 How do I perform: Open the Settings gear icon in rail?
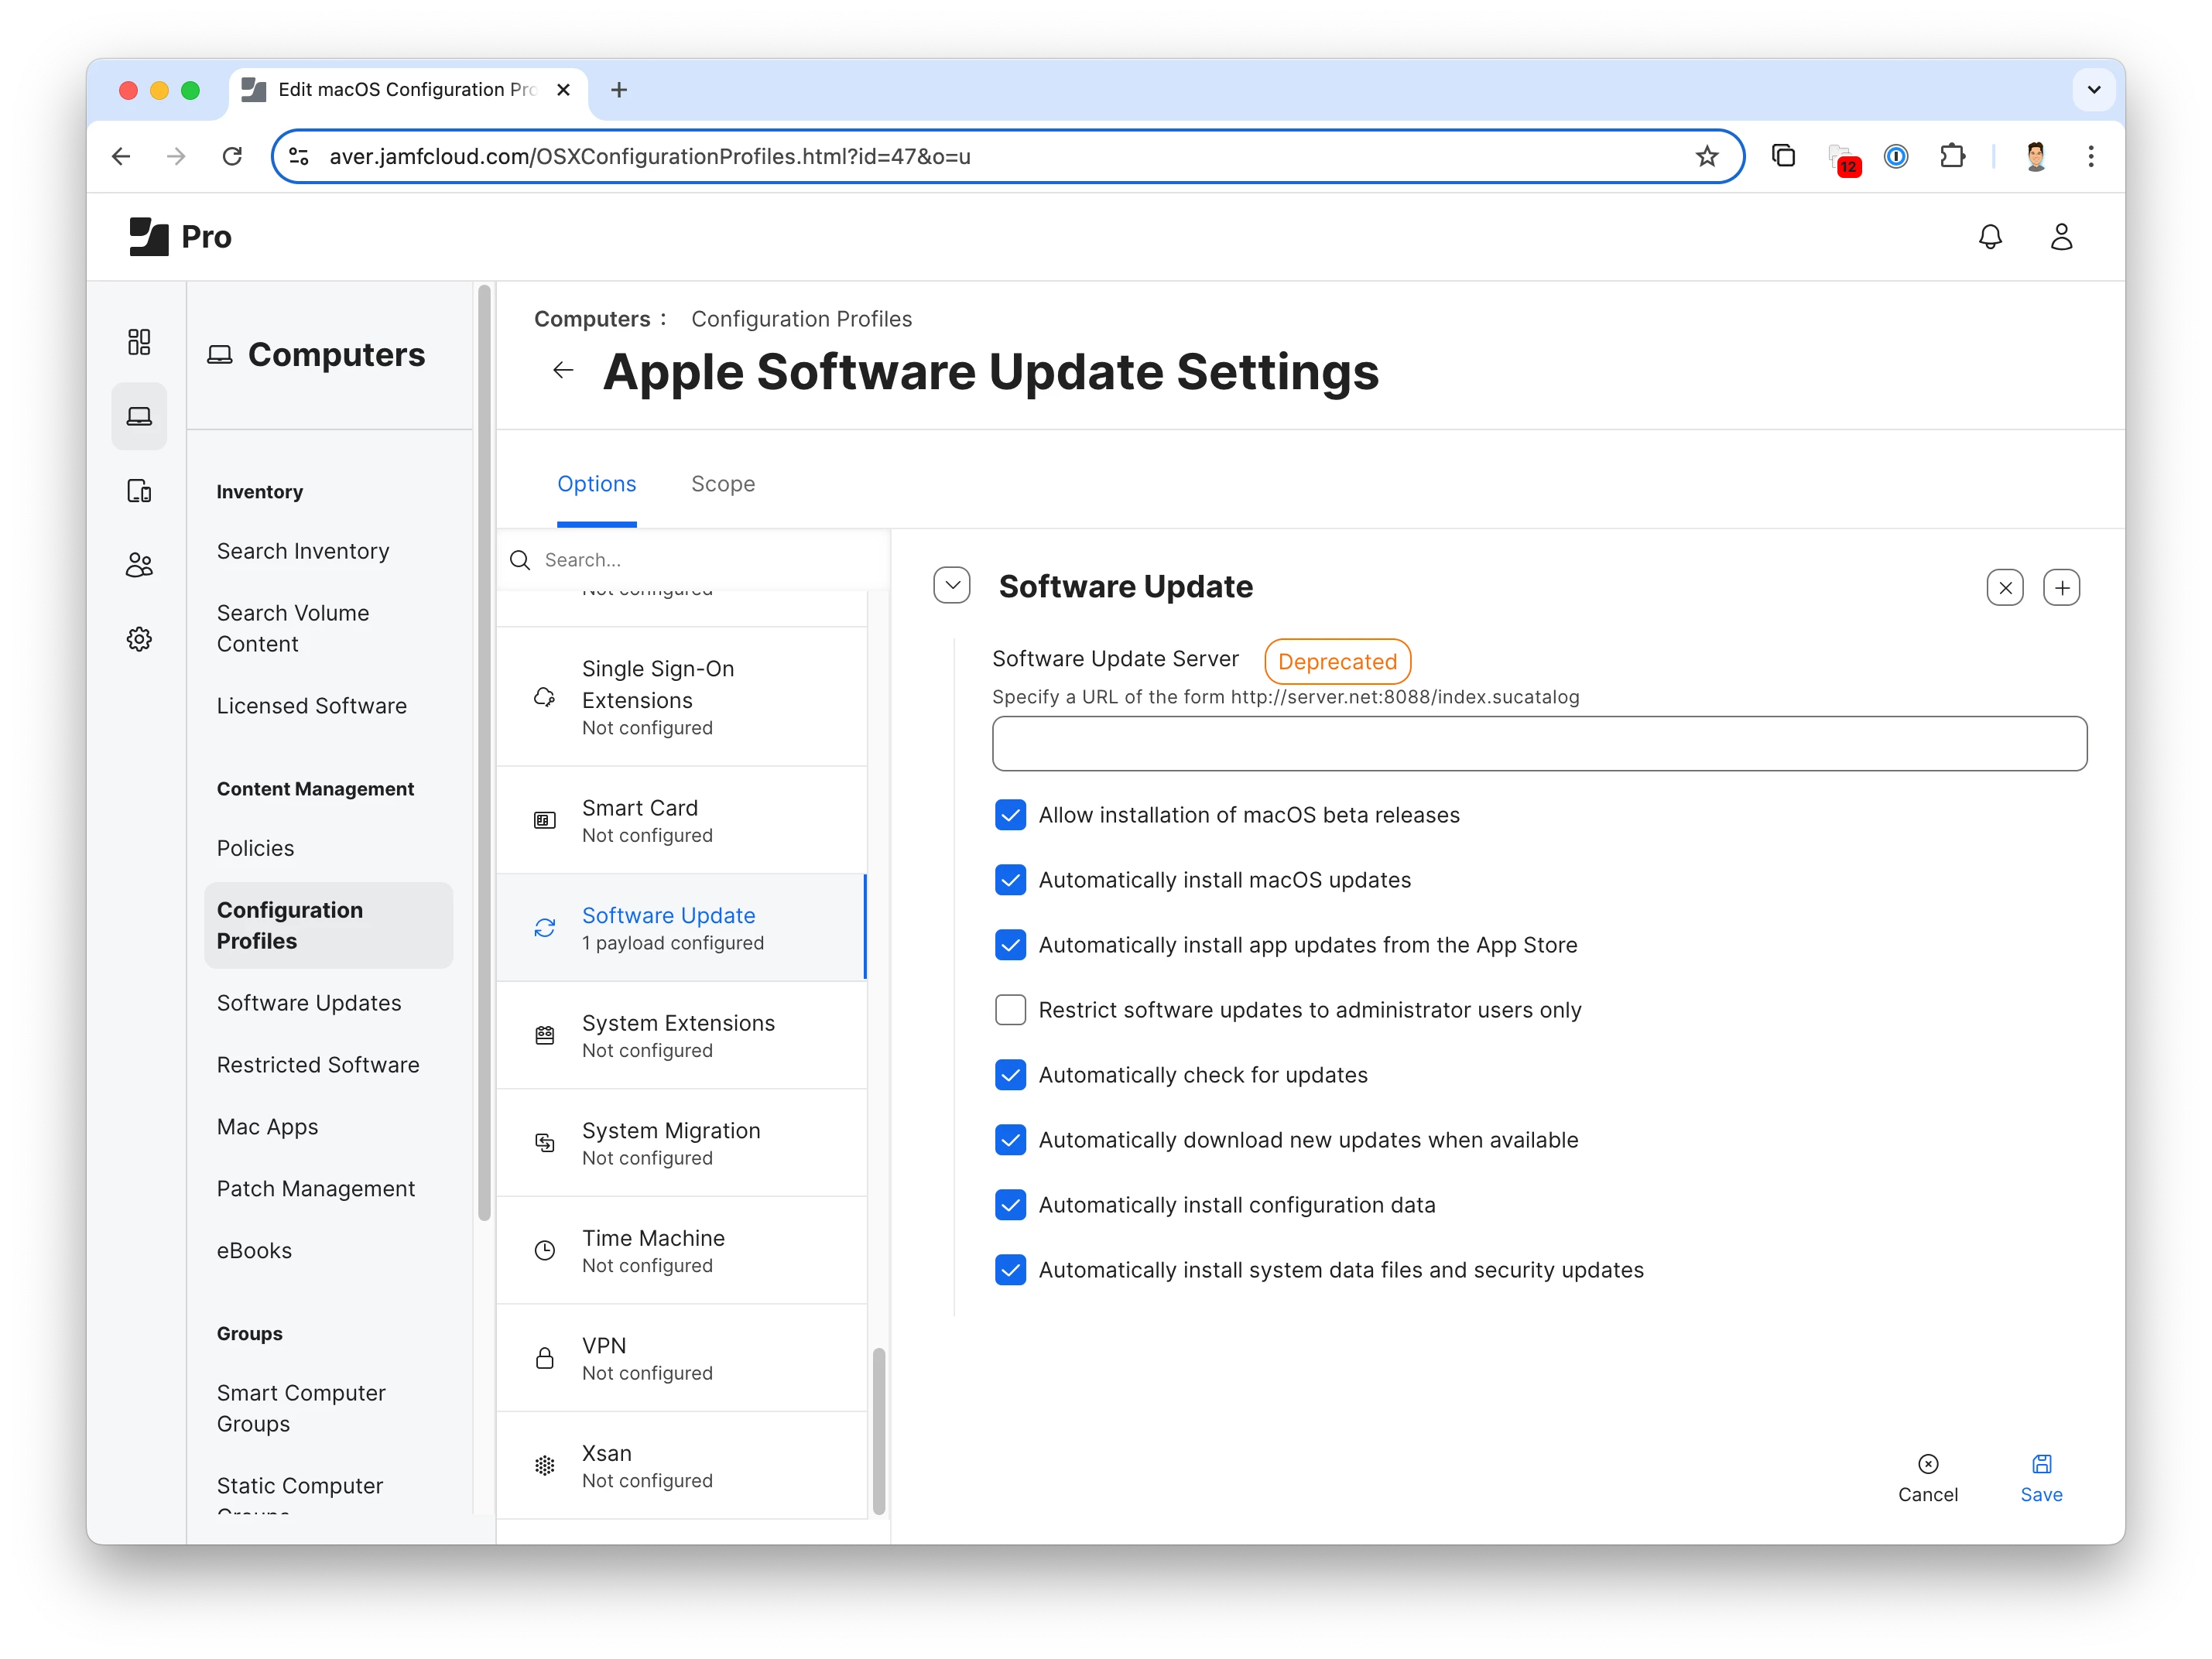click(139, 639)
